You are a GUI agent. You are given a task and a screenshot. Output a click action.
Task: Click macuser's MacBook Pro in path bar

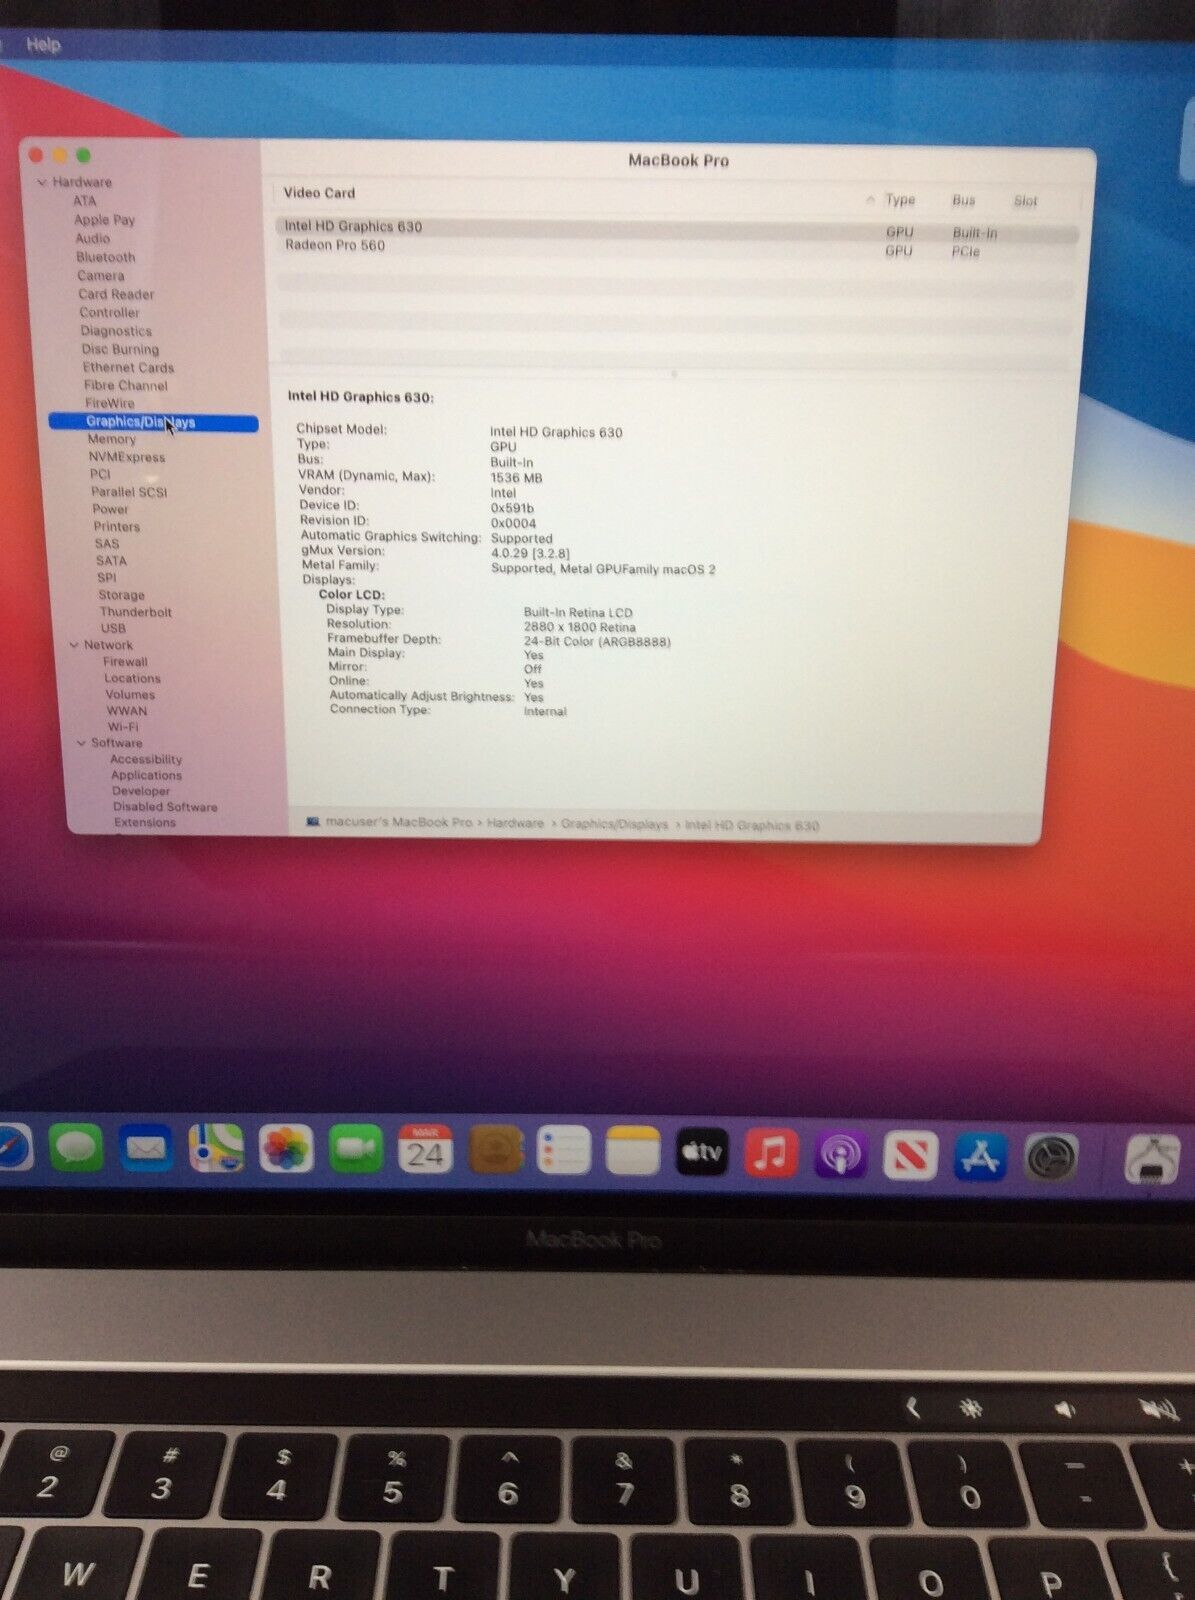(x=398, y=822)
